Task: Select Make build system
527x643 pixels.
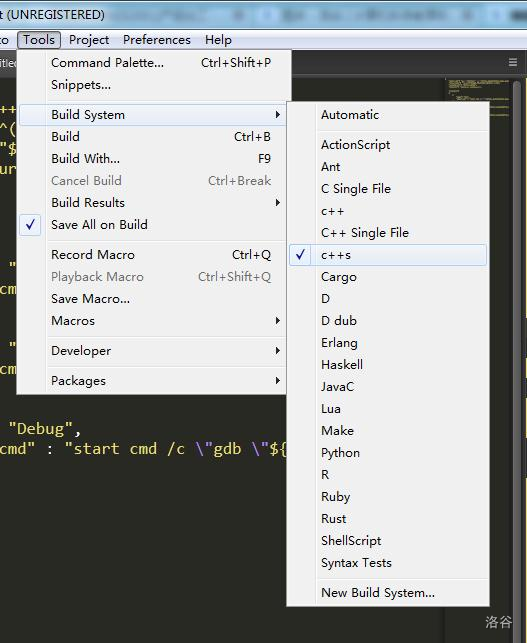Action: click(x=388, y=431)
